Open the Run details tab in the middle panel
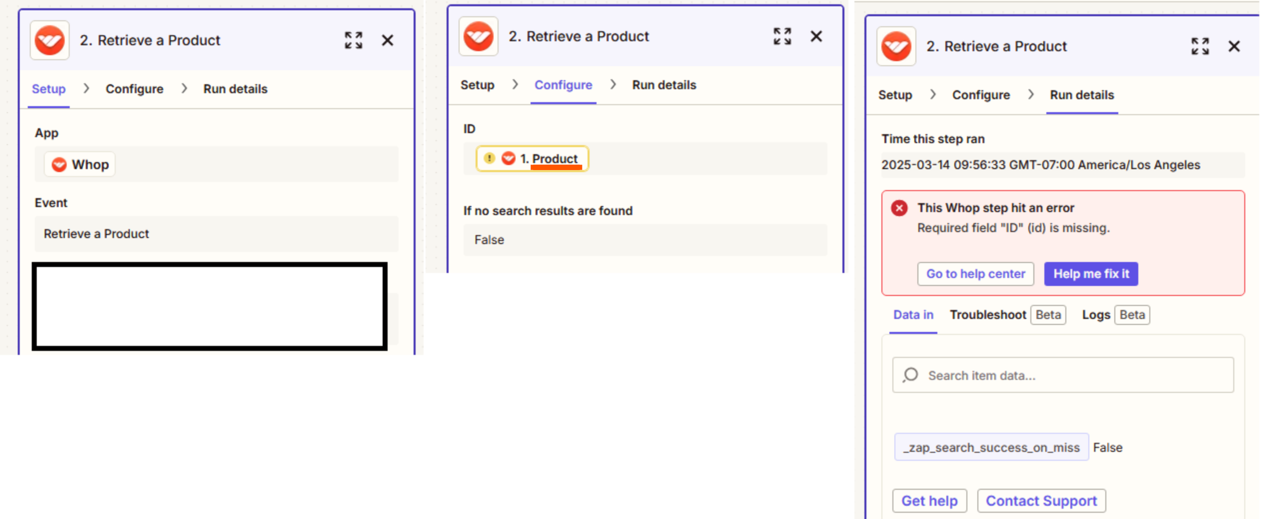 (664, 85)
